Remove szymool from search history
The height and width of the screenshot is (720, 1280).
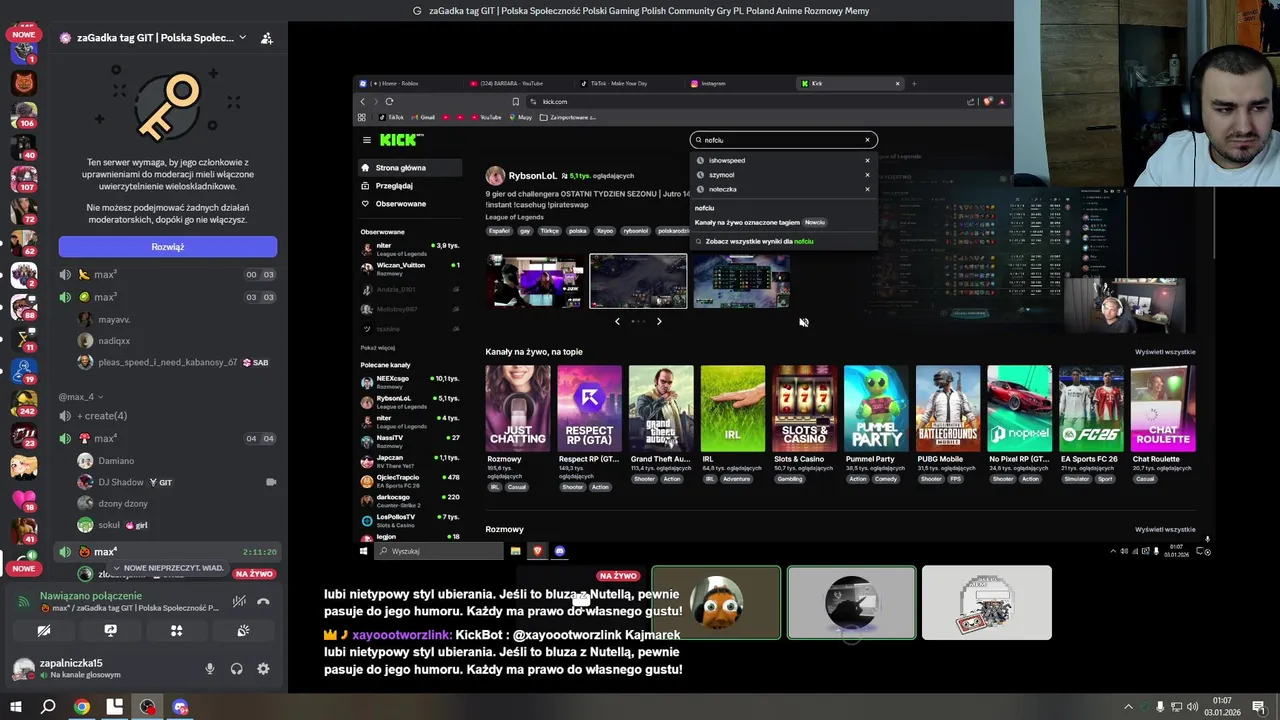pyautogui.click(x=867, y=175)
